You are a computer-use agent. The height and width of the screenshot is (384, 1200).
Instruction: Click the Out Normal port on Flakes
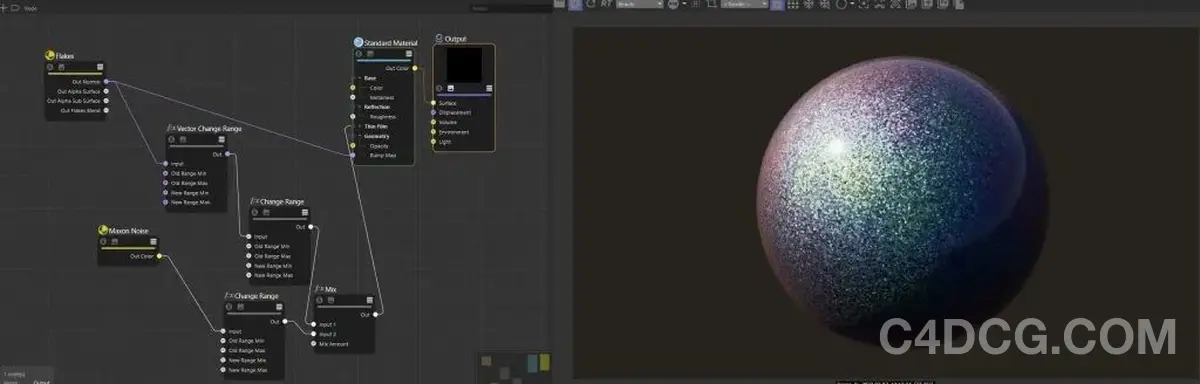106,82
